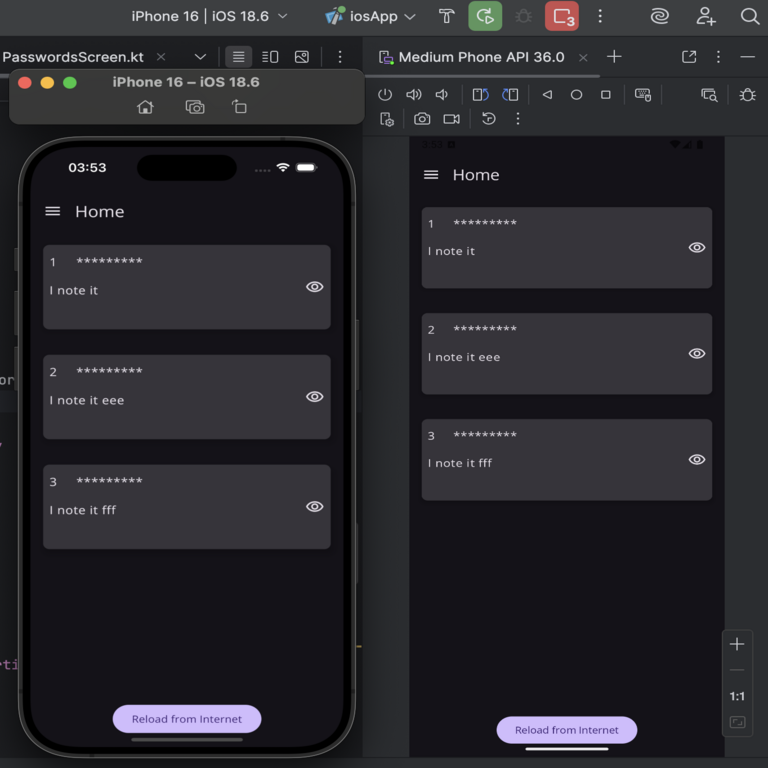Image resolution: width=768 pixels, height=768 pixels.
Task: Click the iOS simulator home button
Action: coord(145,107)
